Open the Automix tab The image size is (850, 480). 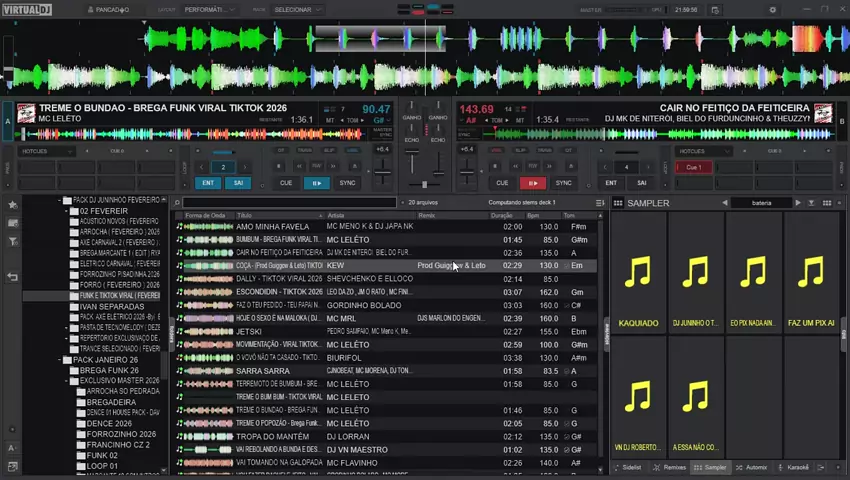coord(751,467)
